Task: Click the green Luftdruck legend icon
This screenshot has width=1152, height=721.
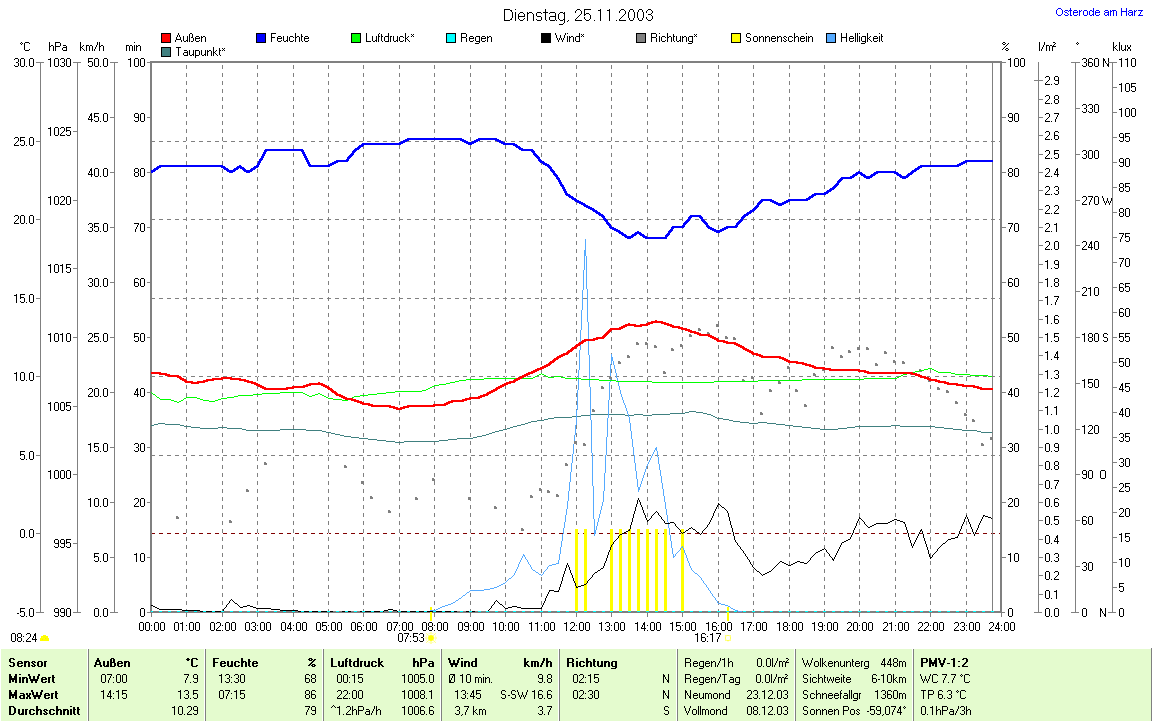Action: click(x=356, y=38)
